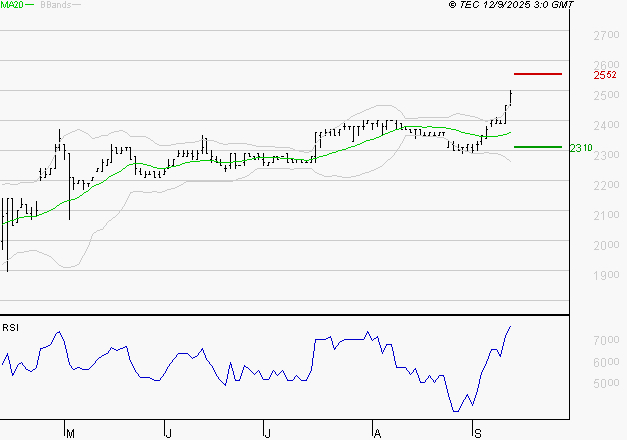Image resolution: width=627 pixels, height=440 pixels.
Task: Click the latest price bar above 2500
Action: point(510,96)
